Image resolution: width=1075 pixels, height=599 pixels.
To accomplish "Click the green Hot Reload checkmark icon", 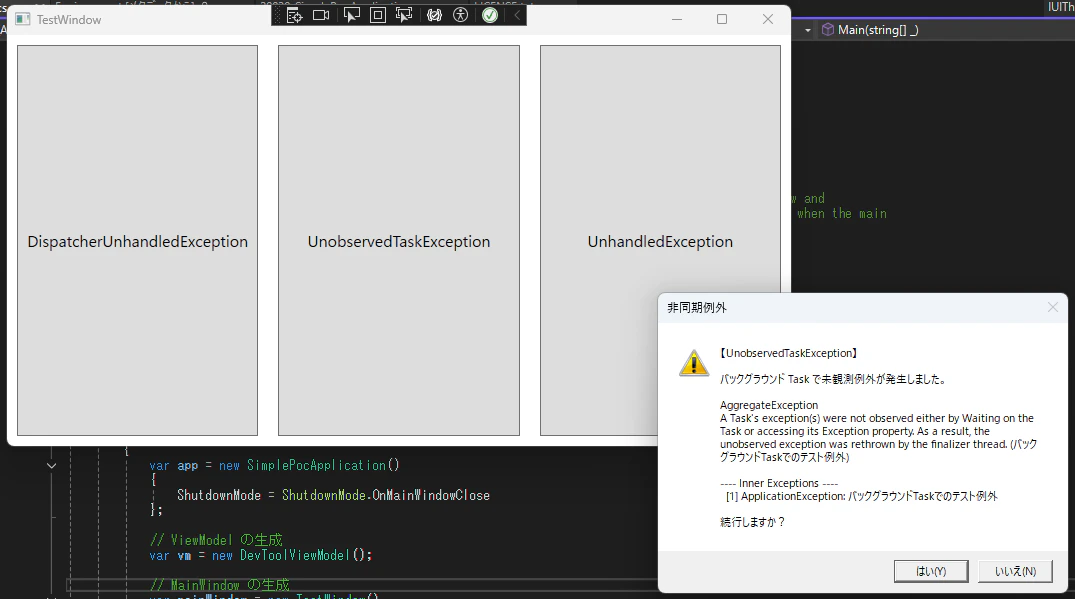I will [x=490, y=15].
